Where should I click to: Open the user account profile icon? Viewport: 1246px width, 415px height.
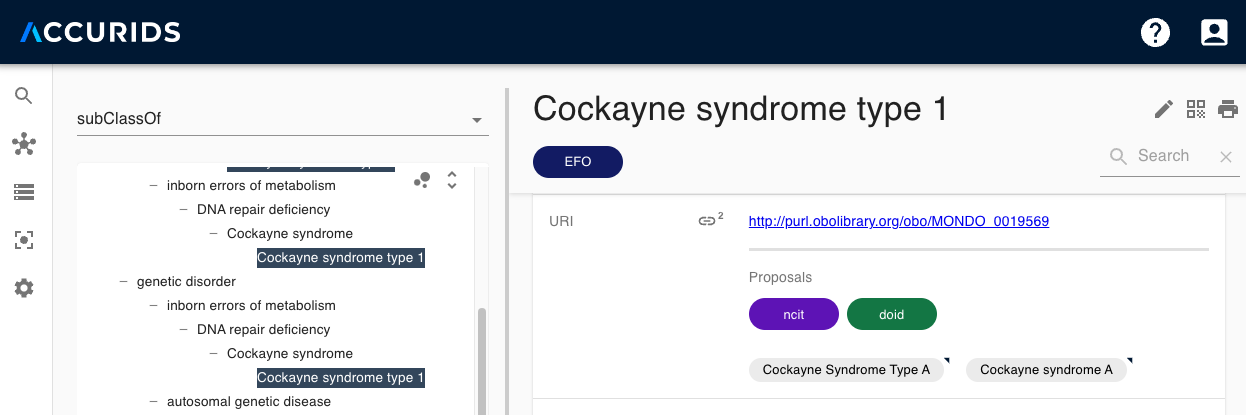pos(1214,33)
